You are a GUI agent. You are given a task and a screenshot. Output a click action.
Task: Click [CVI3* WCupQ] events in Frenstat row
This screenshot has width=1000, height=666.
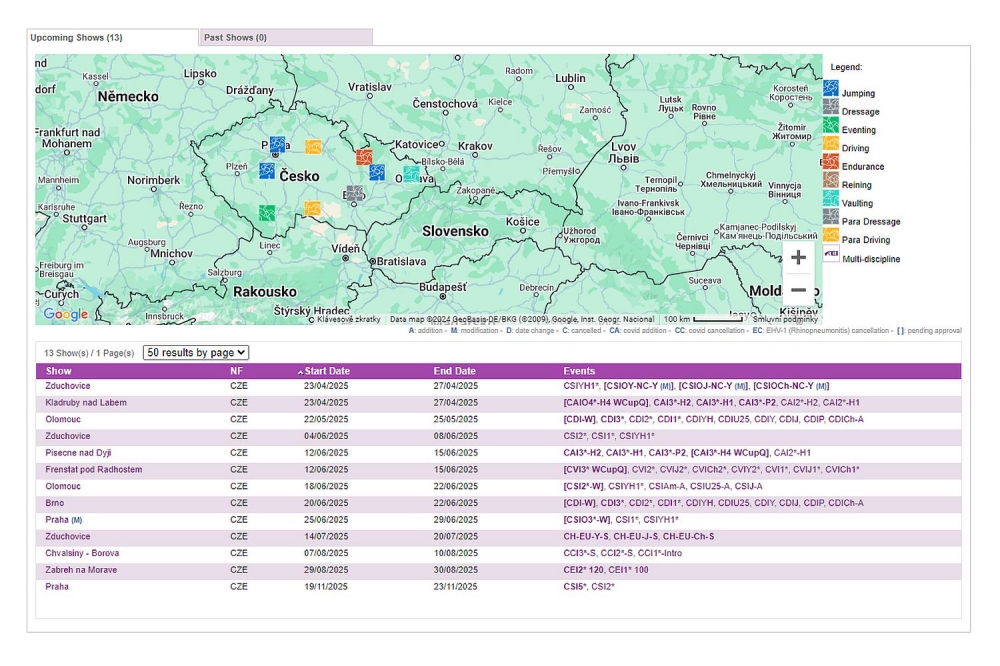click(x=711, y=470)
